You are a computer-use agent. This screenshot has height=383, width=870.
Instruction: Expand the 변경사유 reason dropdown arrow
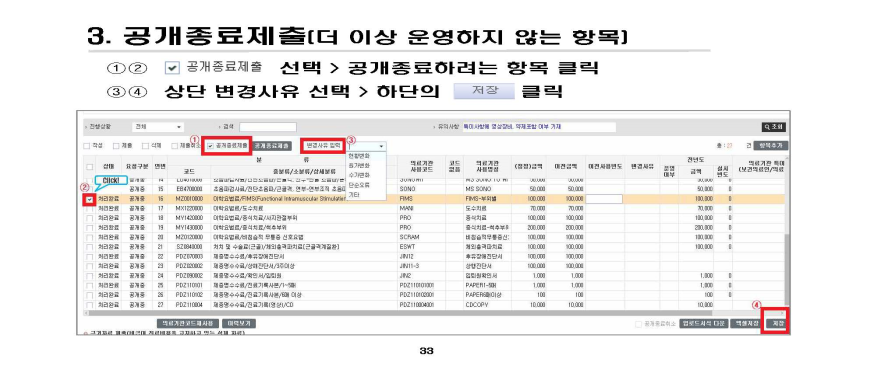382,147
